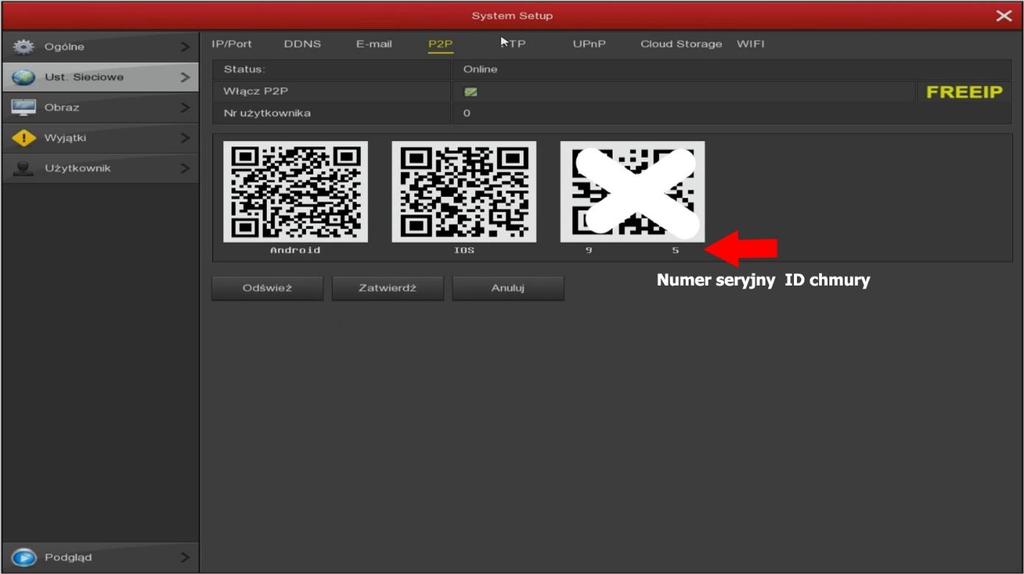The height and width of the screenshot is (574, 1024).
Task: Click the Odśwież button
Action: 267,288
